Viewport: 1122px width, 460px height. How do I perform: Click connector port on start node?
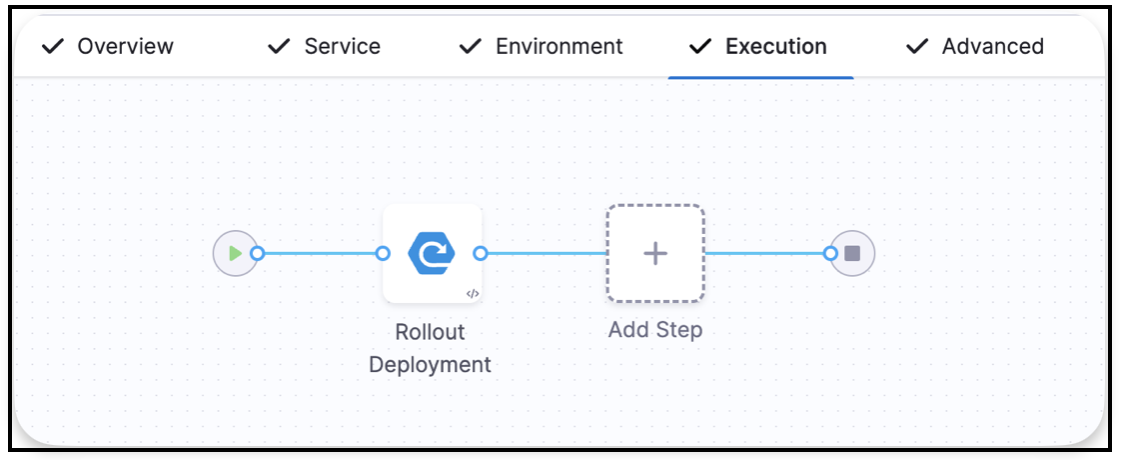coord(257,254)
